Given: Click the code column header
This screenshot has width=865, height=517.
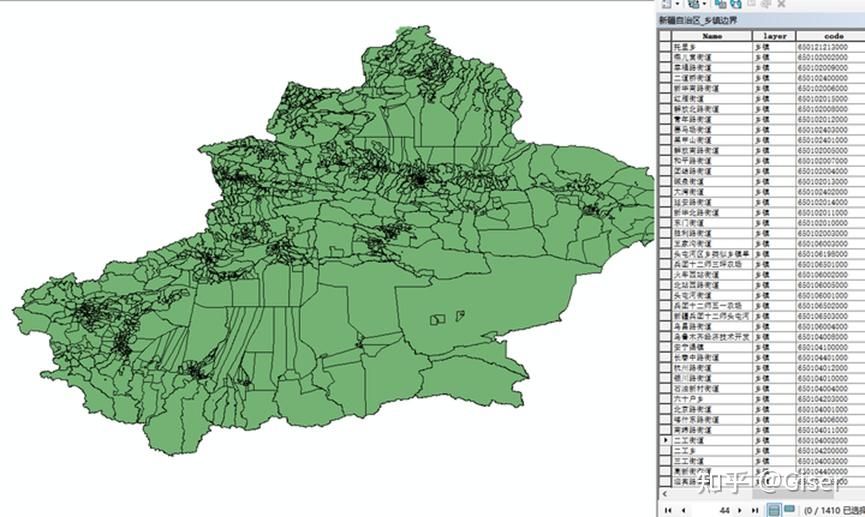Looking at the screenshot, I should point(832,36).
